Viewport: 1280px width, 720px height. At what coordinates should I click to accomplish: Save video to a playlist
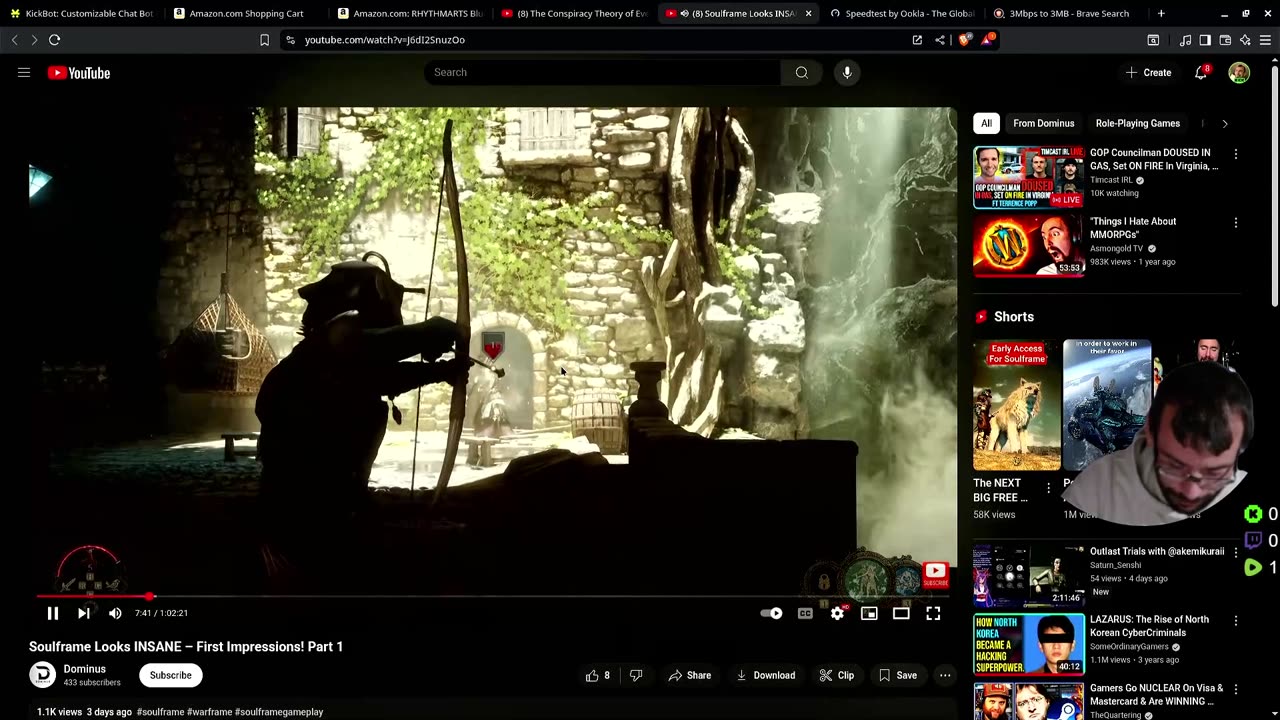click(x=898, y=675)
